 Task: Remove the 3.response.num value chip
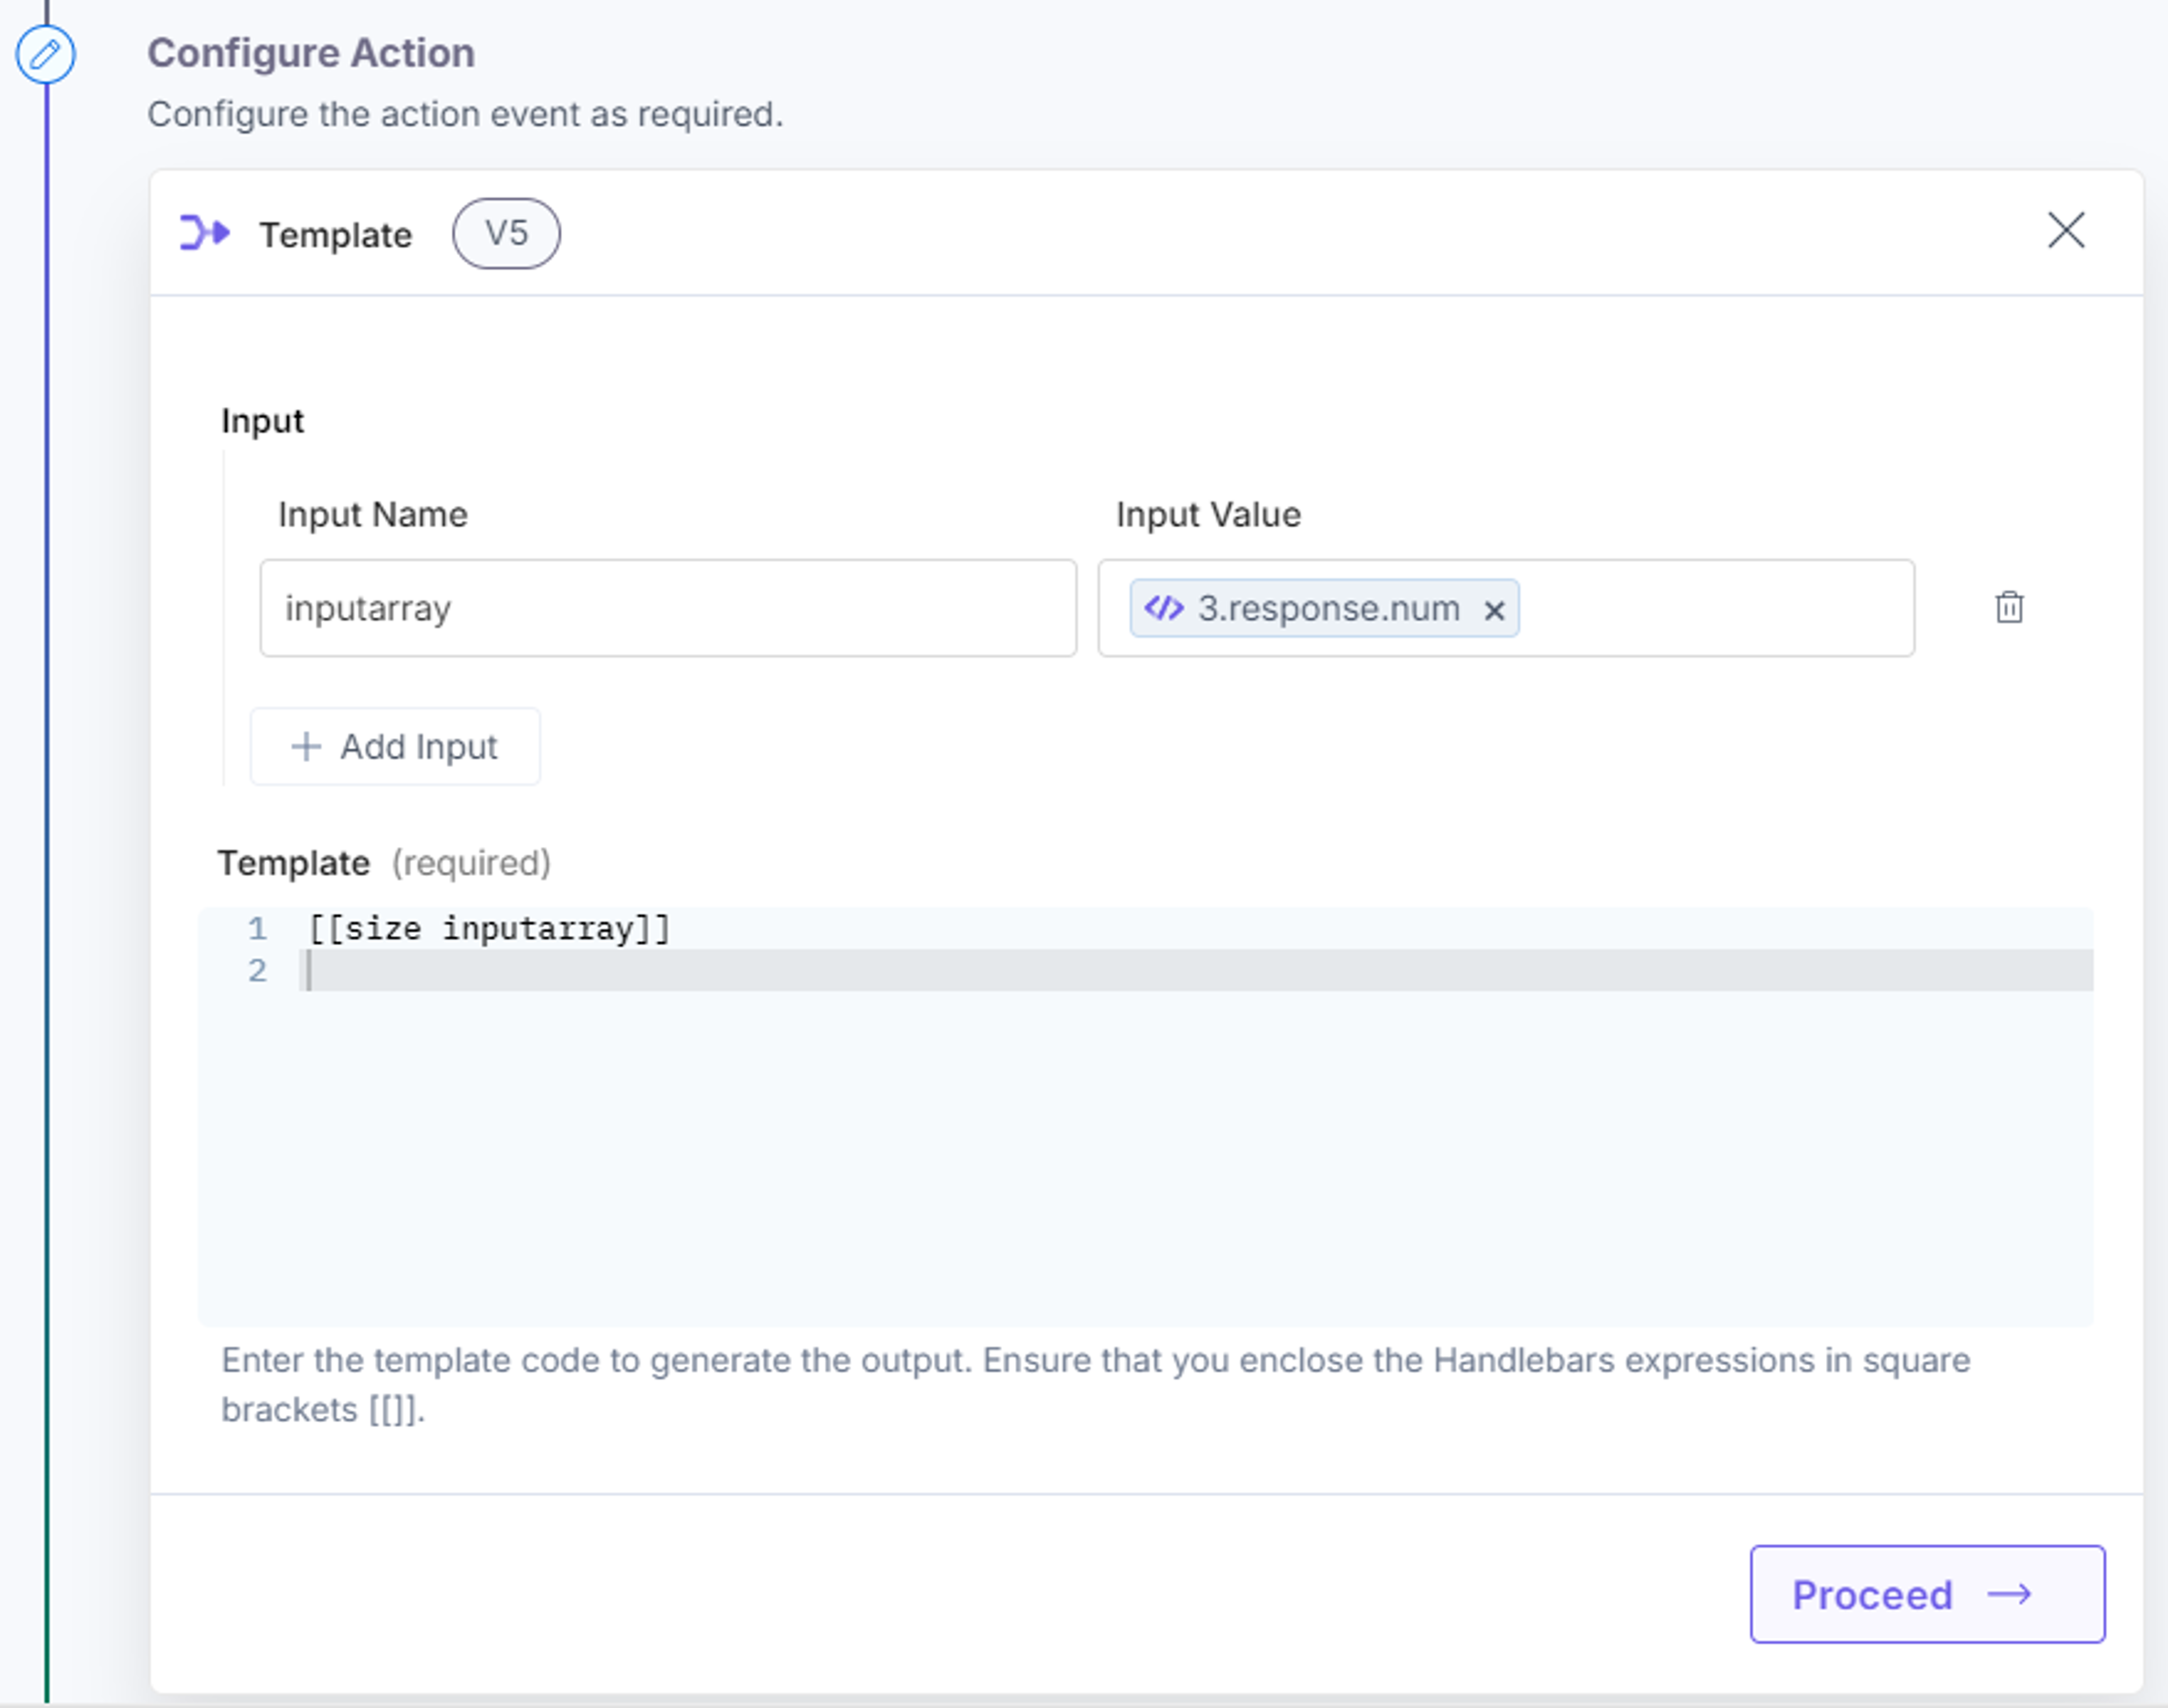coord(1494,610)
